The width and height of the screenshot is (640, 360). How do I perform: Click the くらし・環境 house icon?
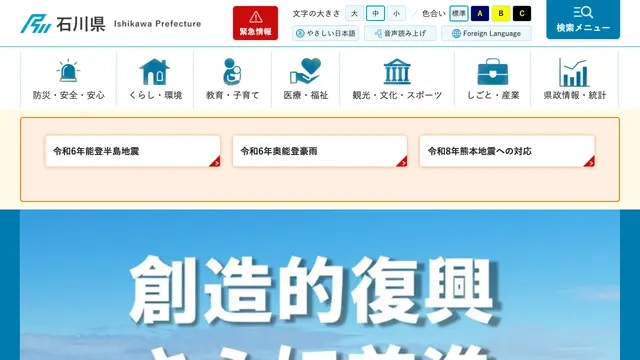(155, 72)
